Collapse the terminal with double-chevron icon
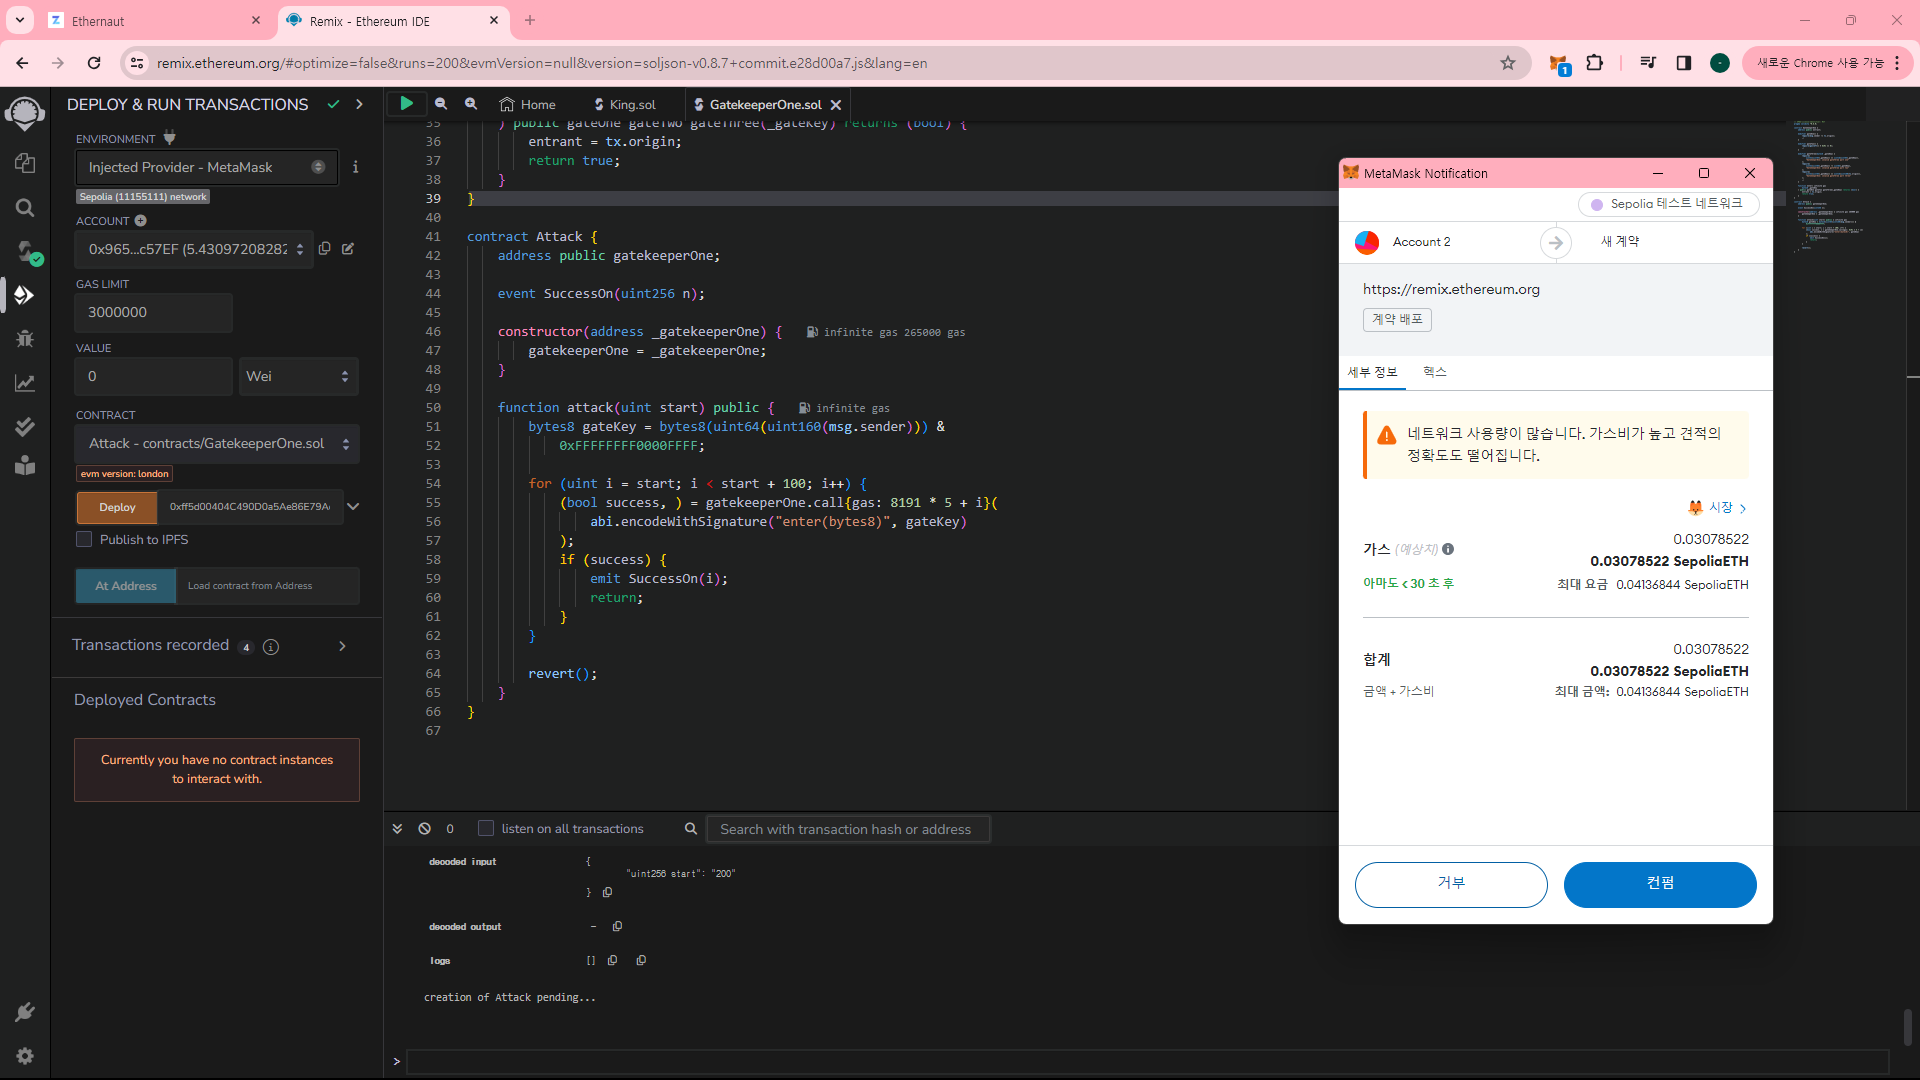The image size is (1920, 1080). pyautogui.click(x=397, y=829)
